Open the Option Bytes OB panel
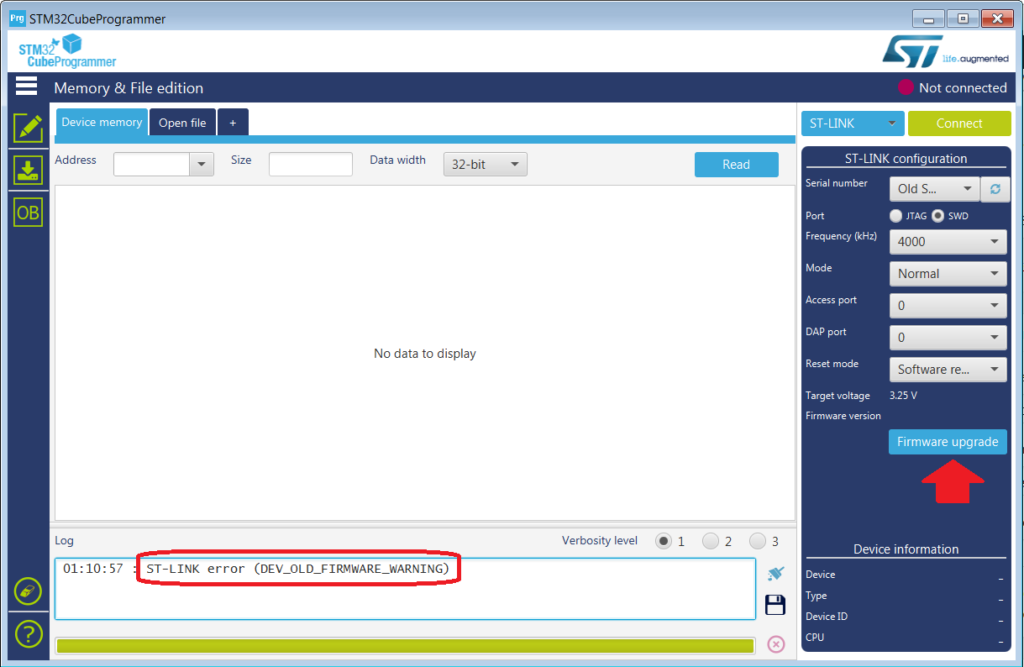The width and height of the screenshot is (1024, 667). pos(28,213)
